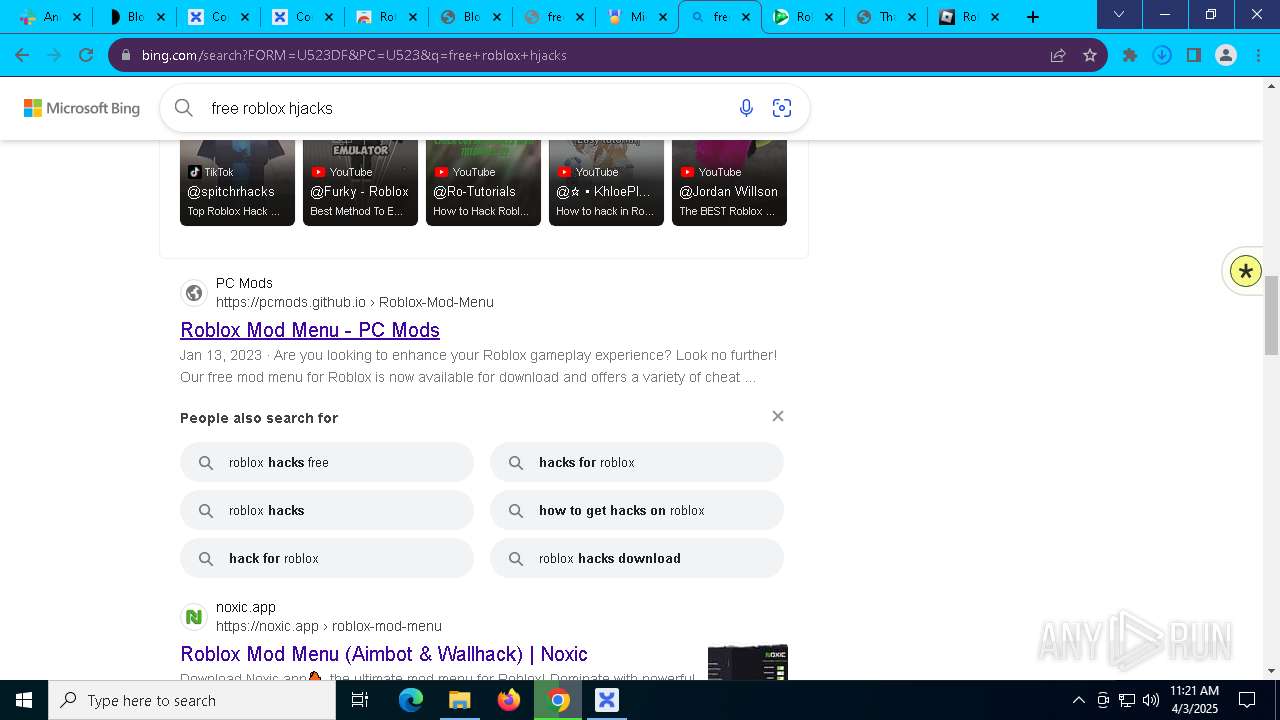Open visual search camera icon
The height and width of the screenshot is (720, 1280).
782,108
